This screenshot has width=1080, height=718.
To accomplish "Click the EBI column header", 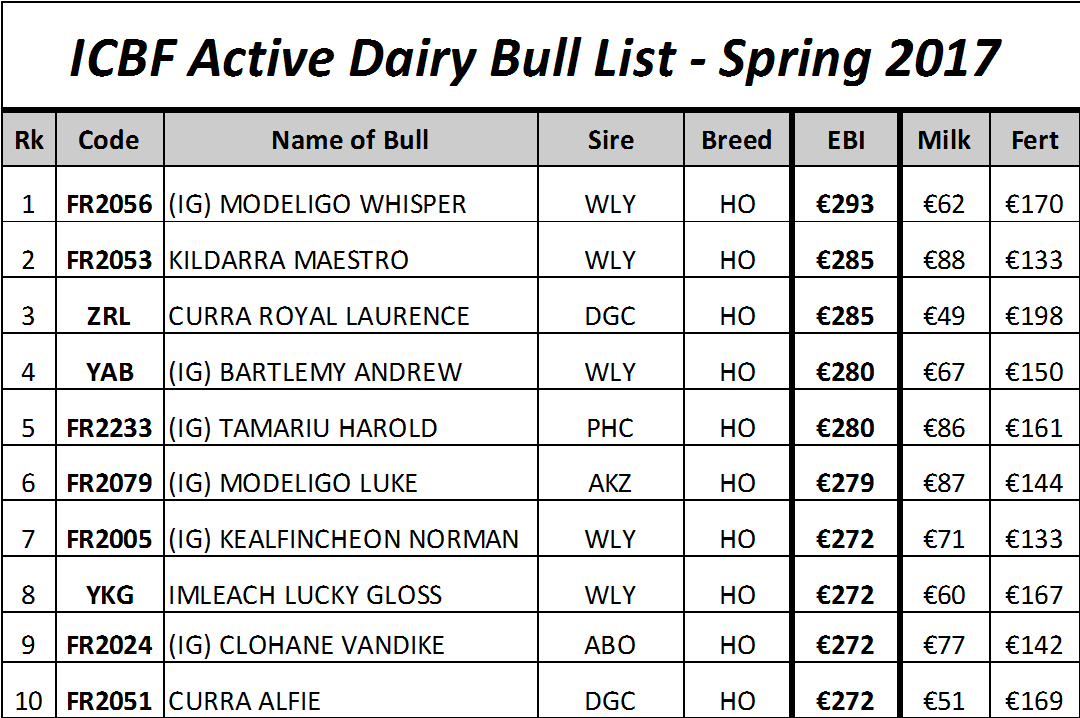I will pyautogui.click(x=846, y=140).
